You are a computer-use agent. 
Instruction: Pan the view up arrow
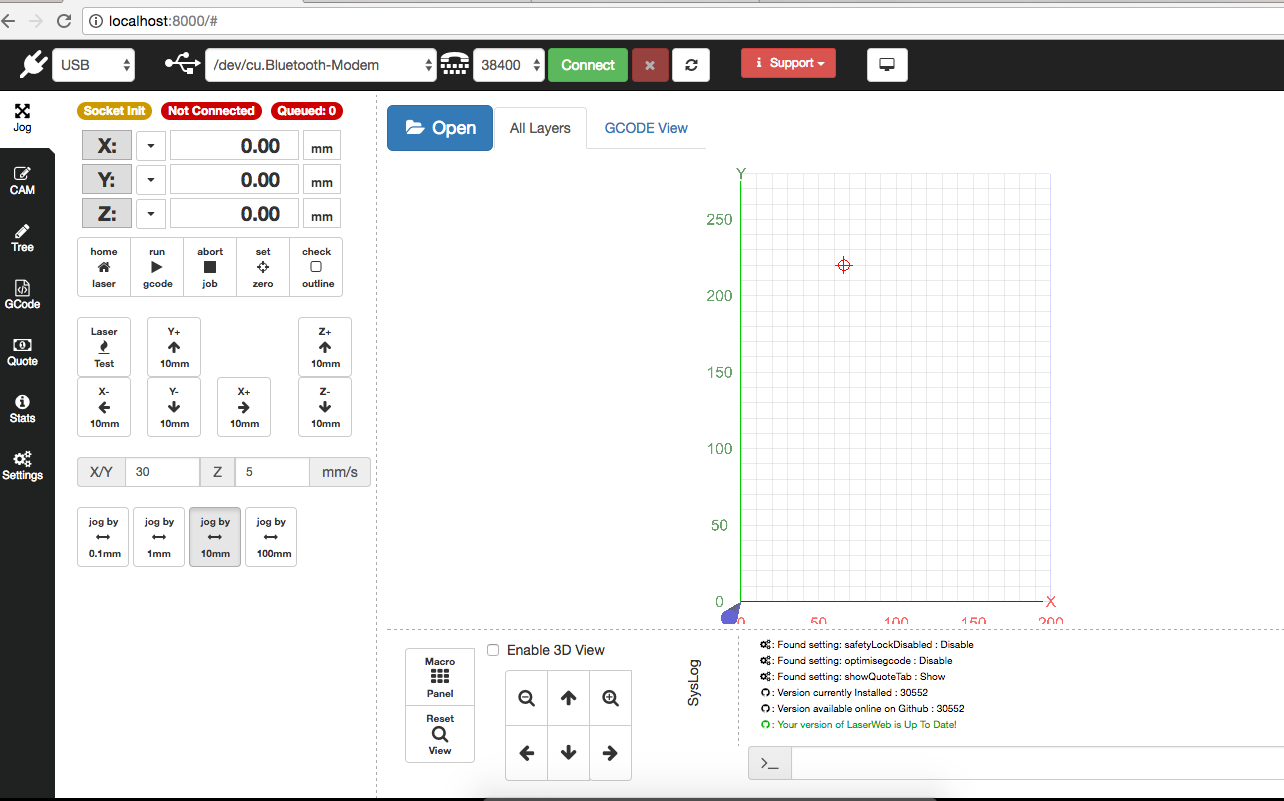click(x=568, y=699)
